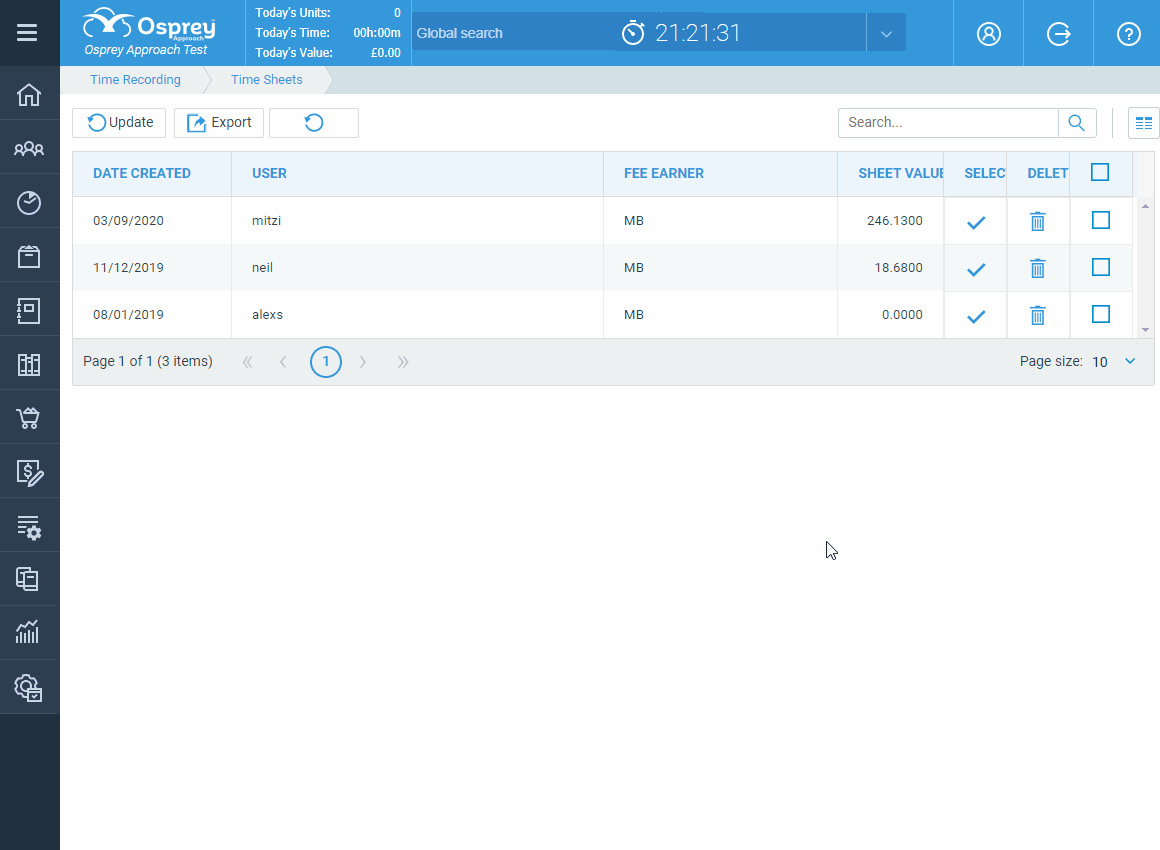1160x850 pixels.
Task: Click the logout arrow icon
Action: [x=1059, y=33]
